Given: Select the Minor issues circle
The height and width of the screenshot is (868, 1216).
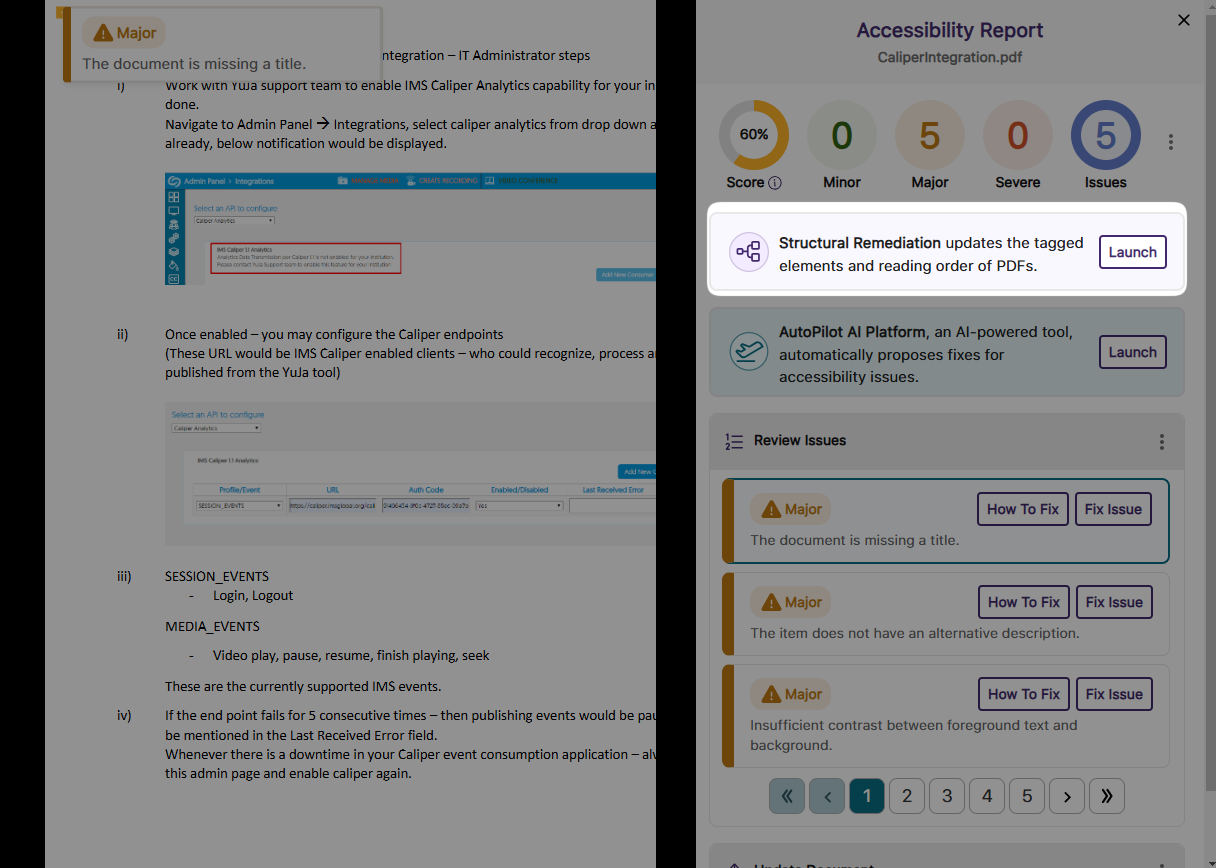Looking at the screenshot, I should [841, 136].
